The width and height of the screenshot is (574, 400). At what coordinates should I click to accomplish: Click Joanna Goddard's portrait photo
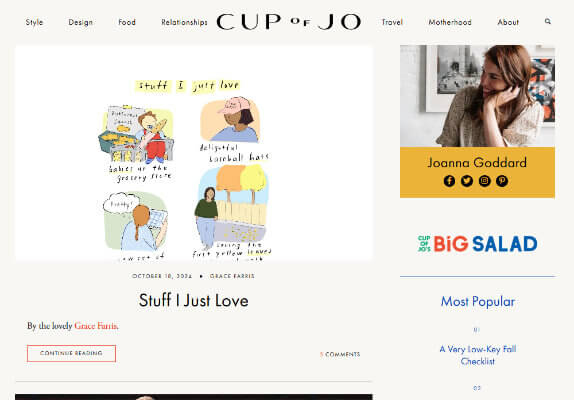[x=477, y=96]
